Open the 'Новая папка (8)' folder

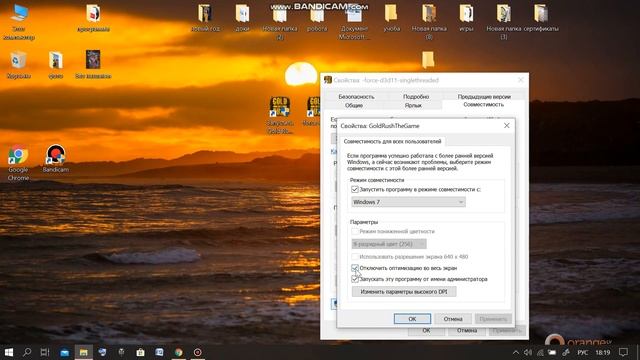[x=429, y=21]
